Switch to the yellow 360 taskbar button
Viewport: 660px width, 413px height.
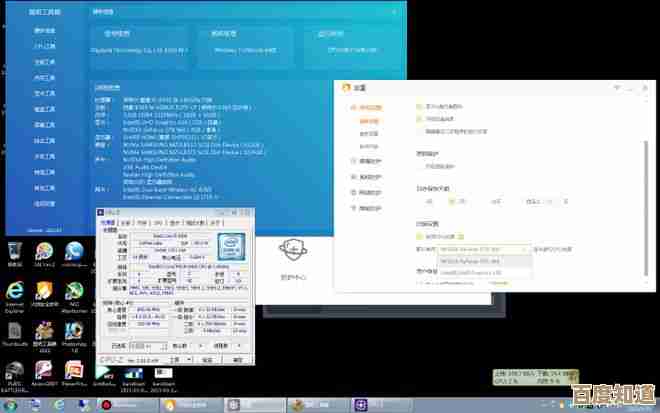[x=191, y=405]
